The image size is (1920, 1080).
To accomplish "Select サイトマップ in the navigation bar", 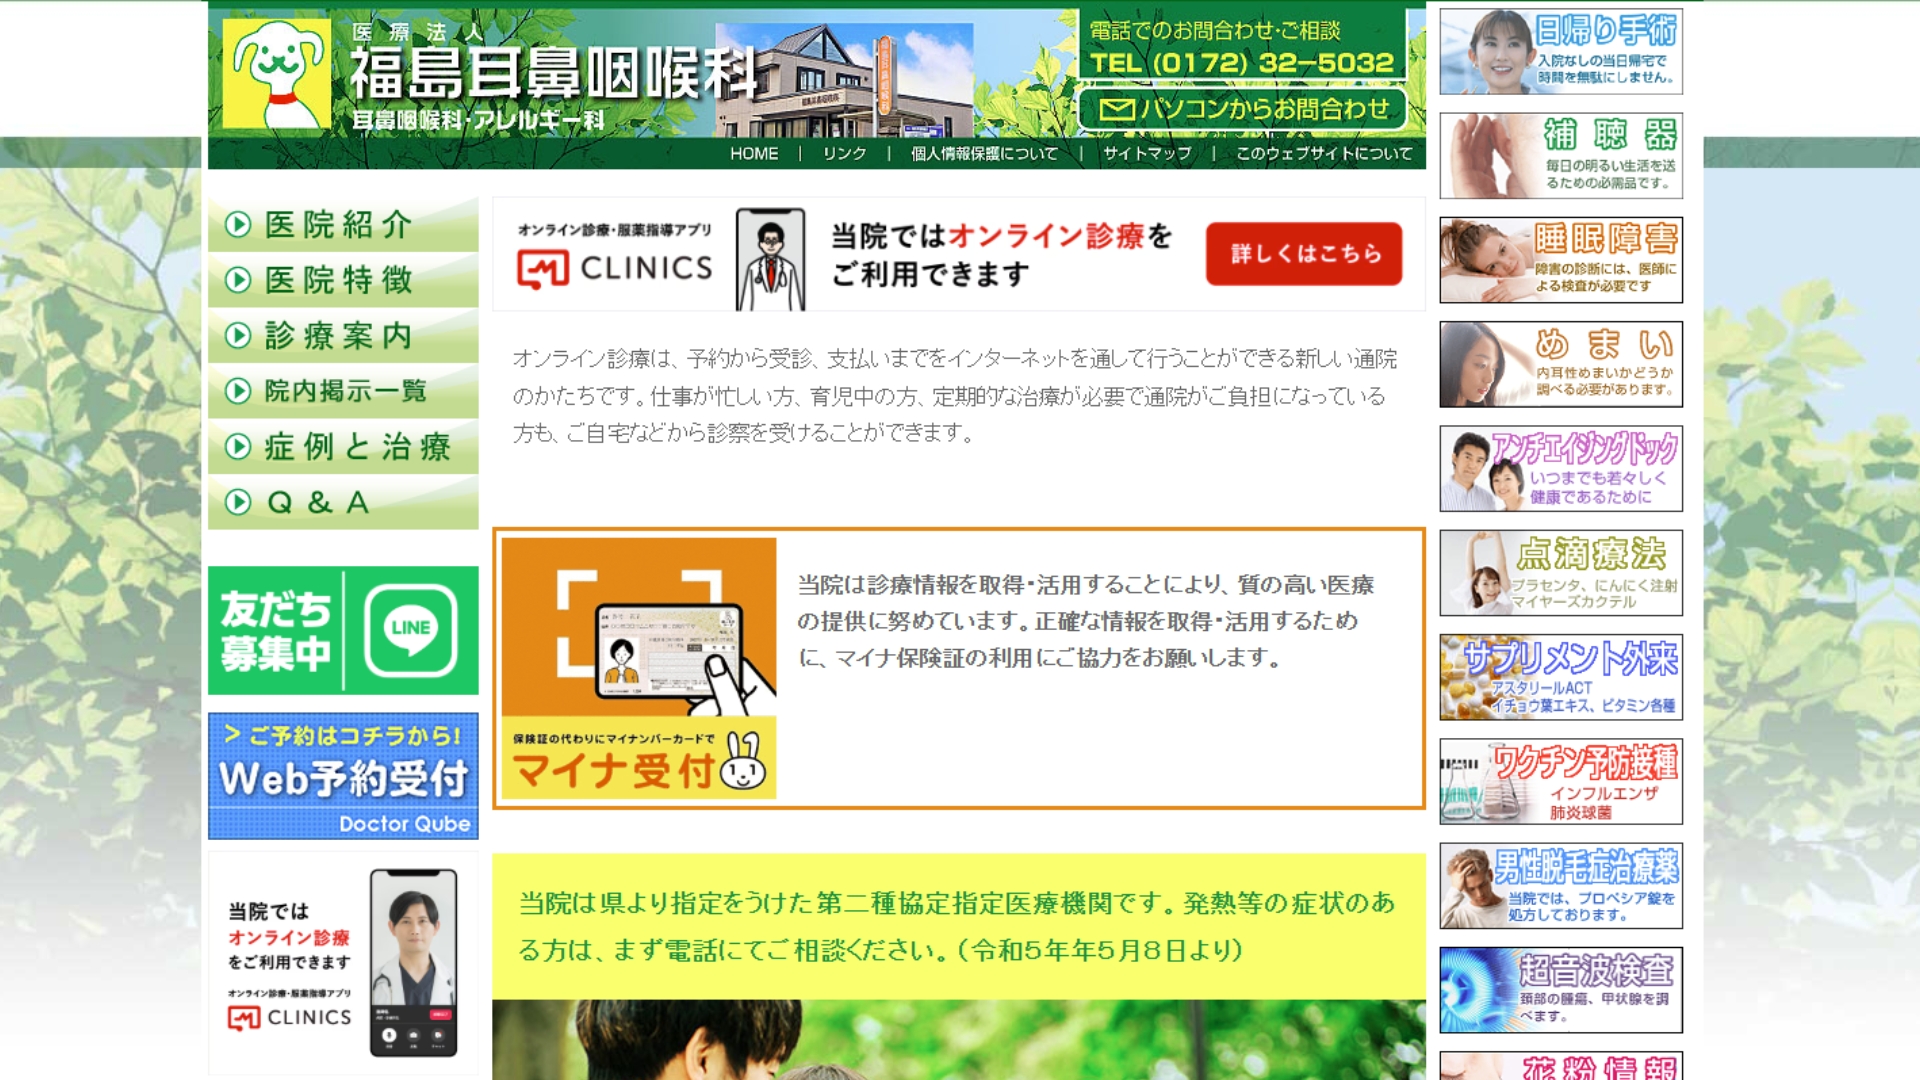I will click(x=1145, y=153).
